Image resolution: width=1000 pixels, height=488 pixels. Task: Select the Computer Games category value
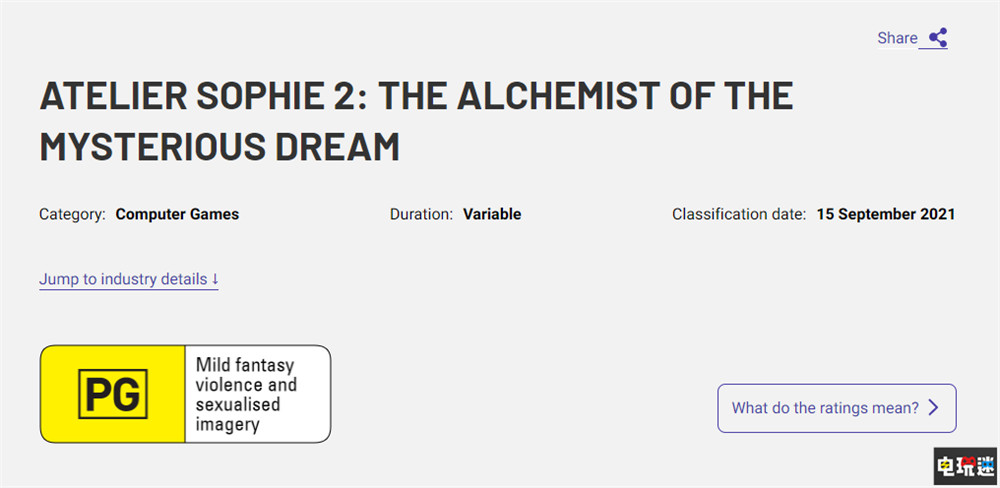click(x=177, y=214)
